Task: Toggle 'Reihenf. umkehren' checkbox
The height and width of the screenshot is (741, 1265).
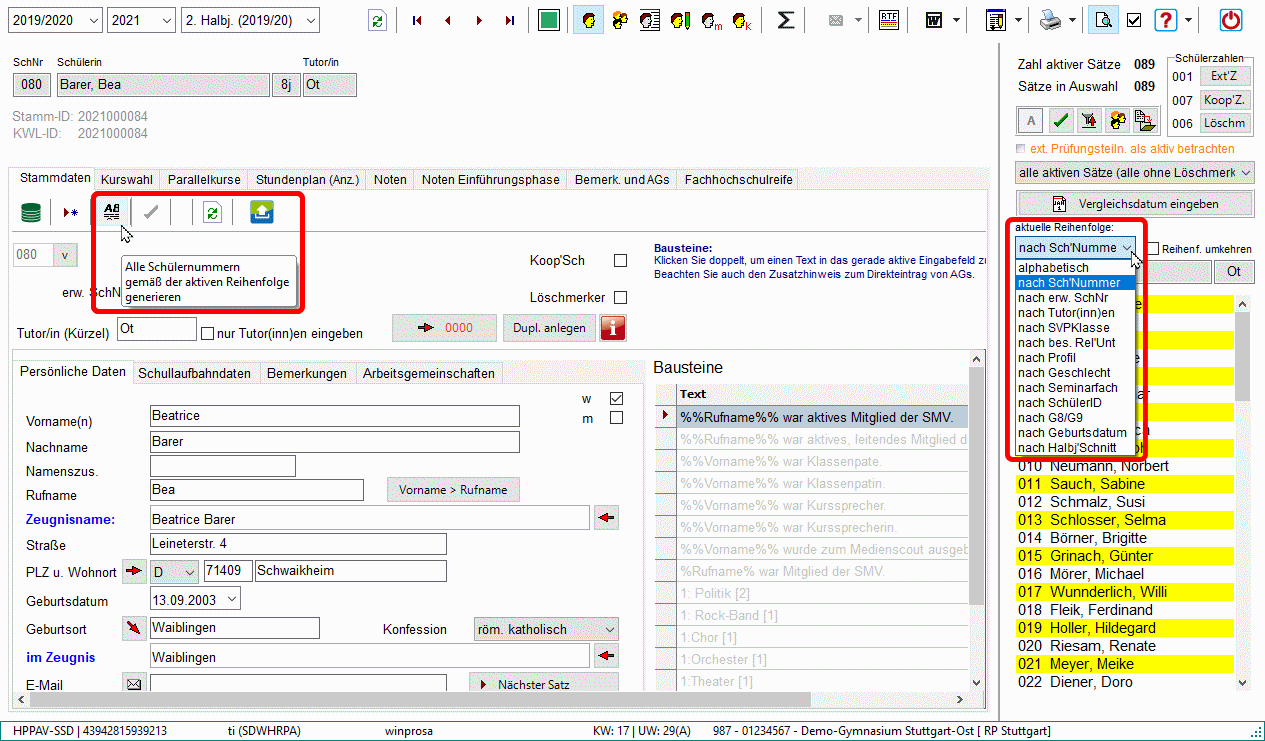Action: coord(1153,249)
